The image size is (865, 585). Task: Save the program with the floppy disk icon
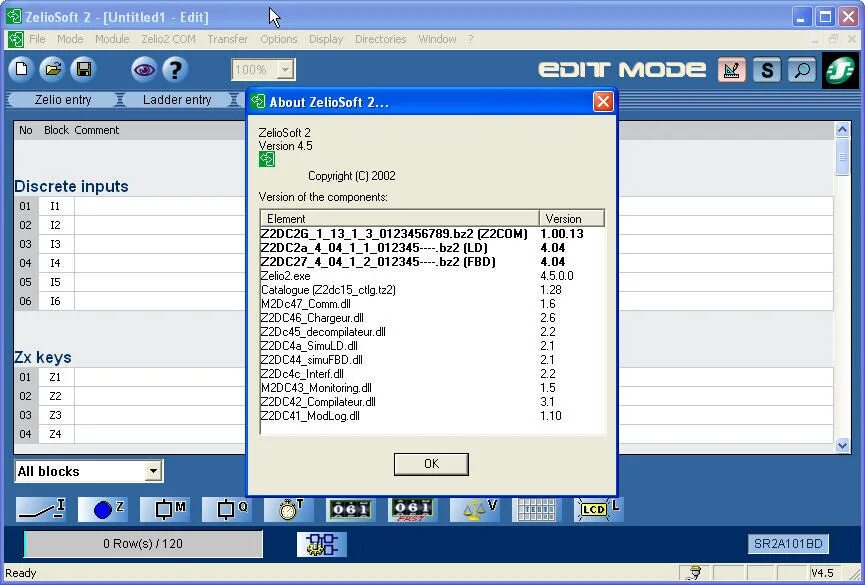[x=84, y=69]
